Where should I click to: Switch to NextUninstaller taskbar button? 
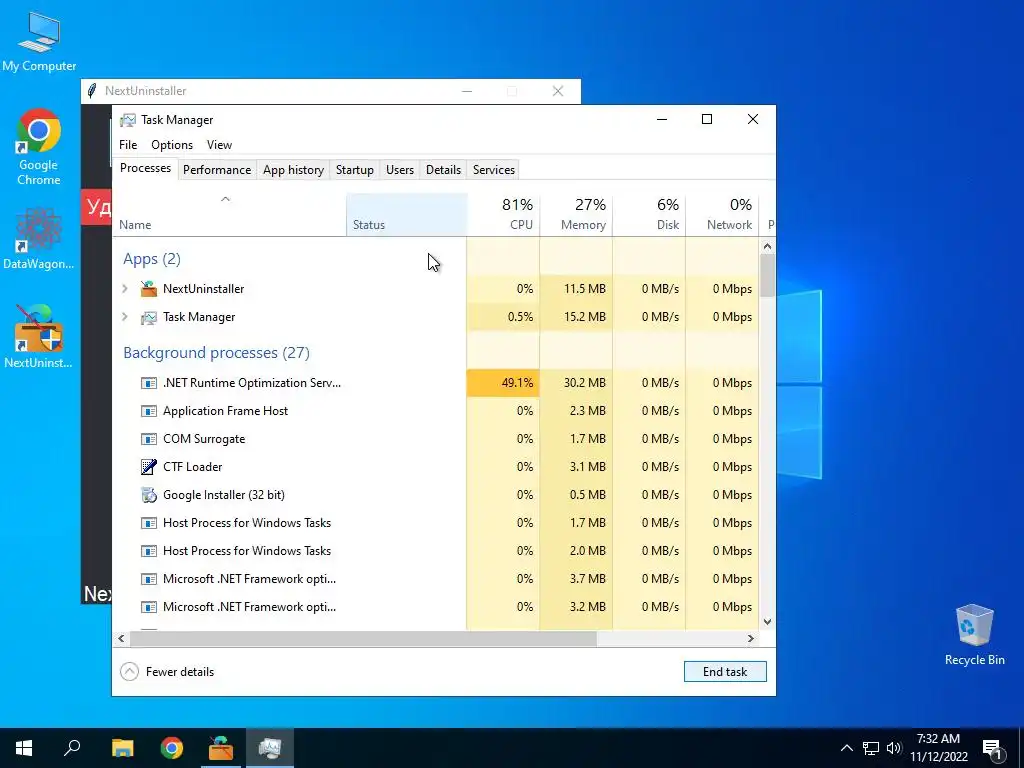click(221, 748)
